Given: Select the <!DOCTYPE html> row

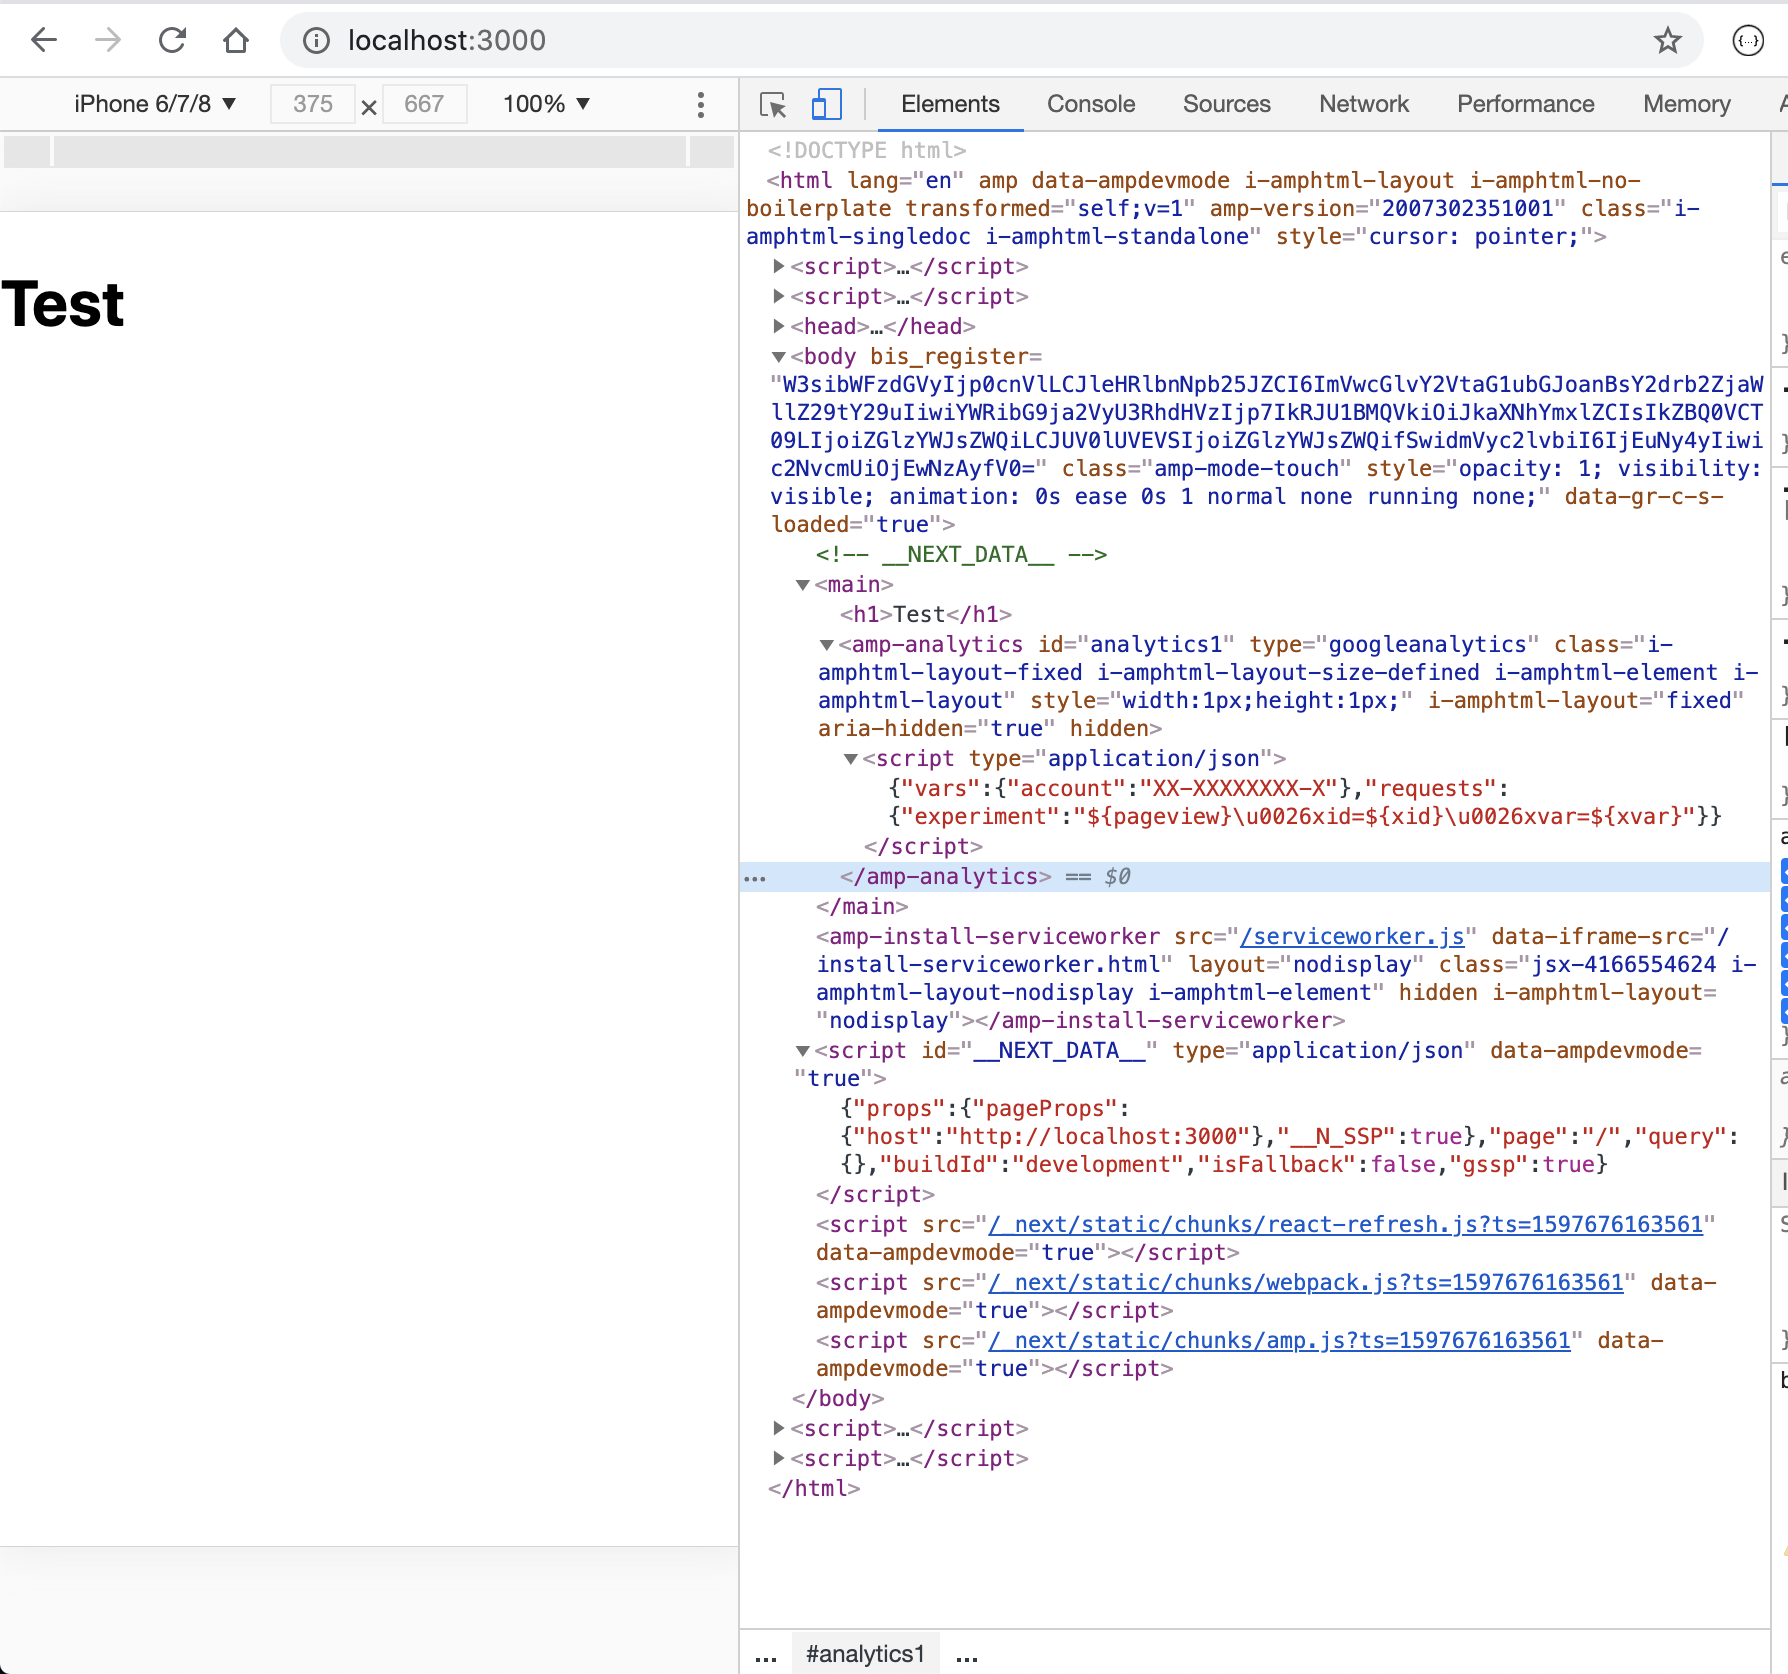Looking at the screenshot, I should click(867, 150).
